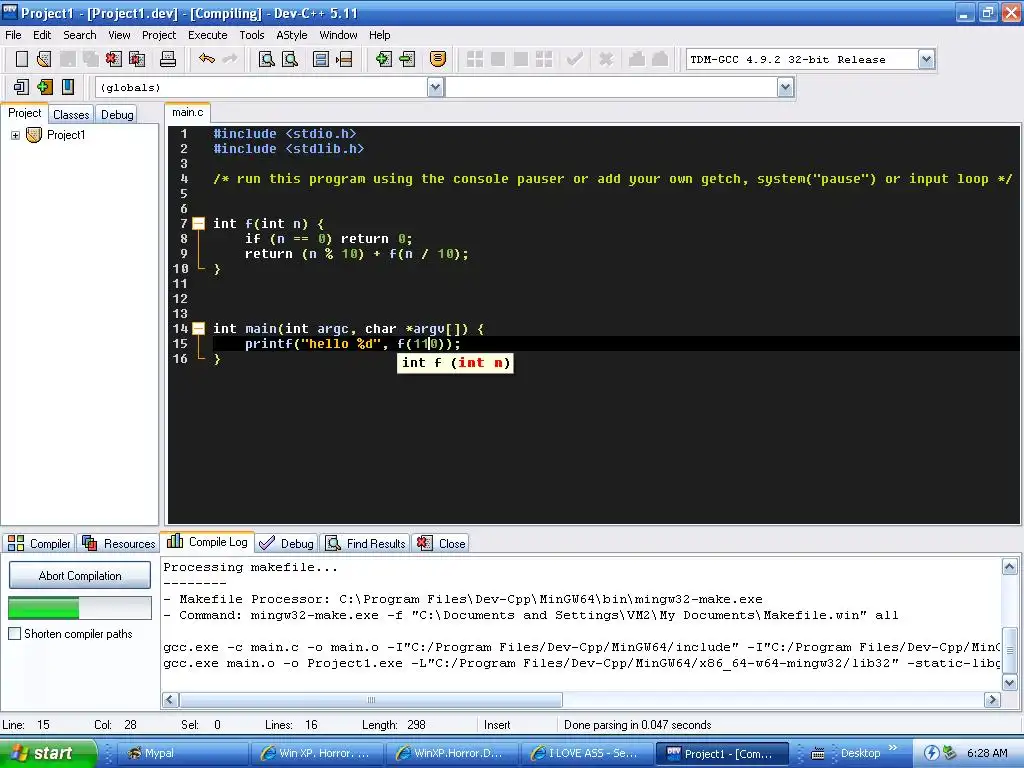
Task: Open the Help menu
Action: click(x=379, y=35)
